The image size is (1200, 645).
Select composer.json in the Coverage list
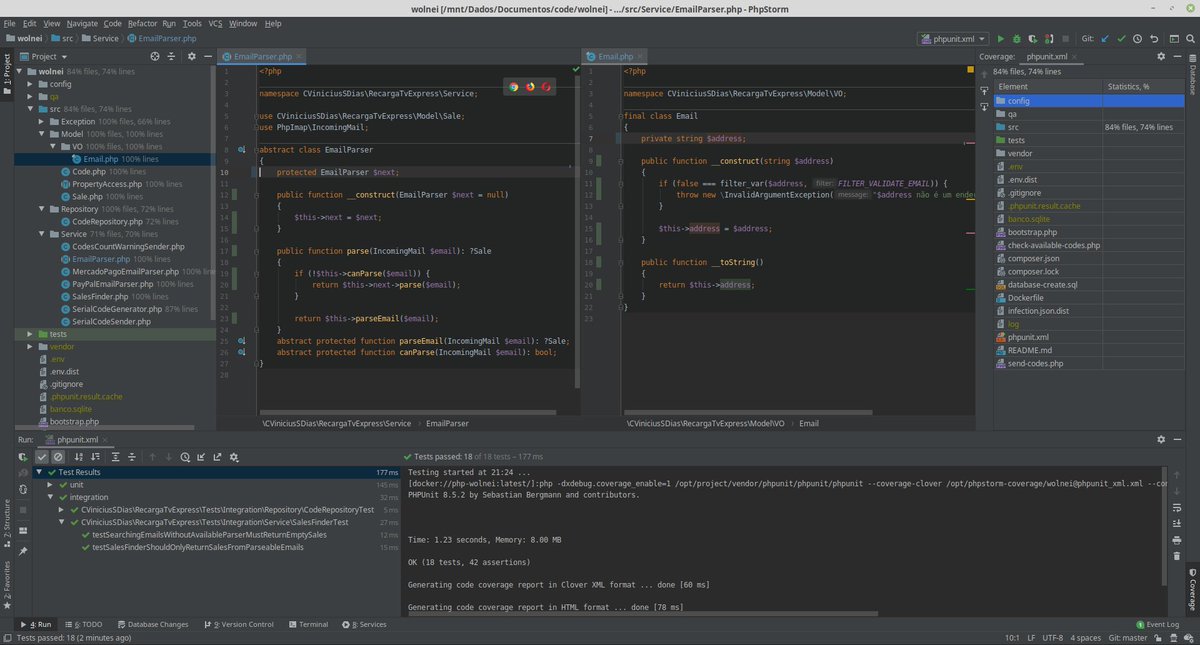point(1033,258)
